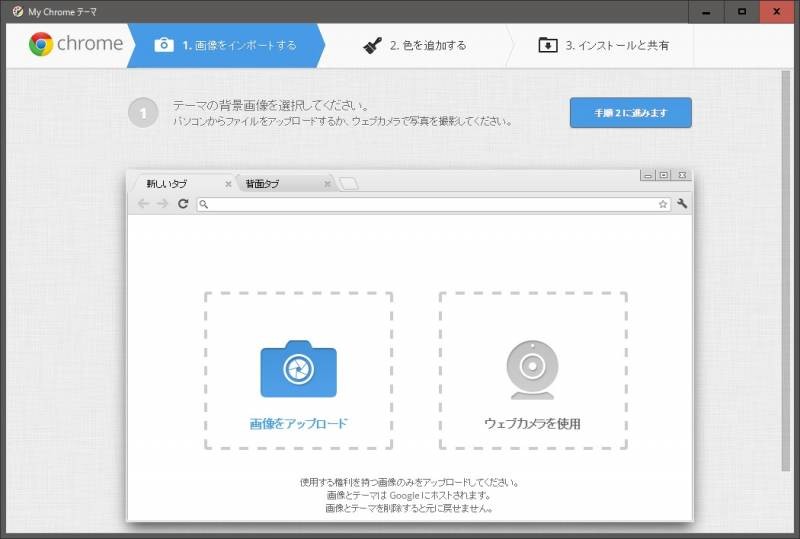This screenshot has width=800, height=539.
Task: Go to step 2 色を追加する tab
Action: tap(415, 45)
